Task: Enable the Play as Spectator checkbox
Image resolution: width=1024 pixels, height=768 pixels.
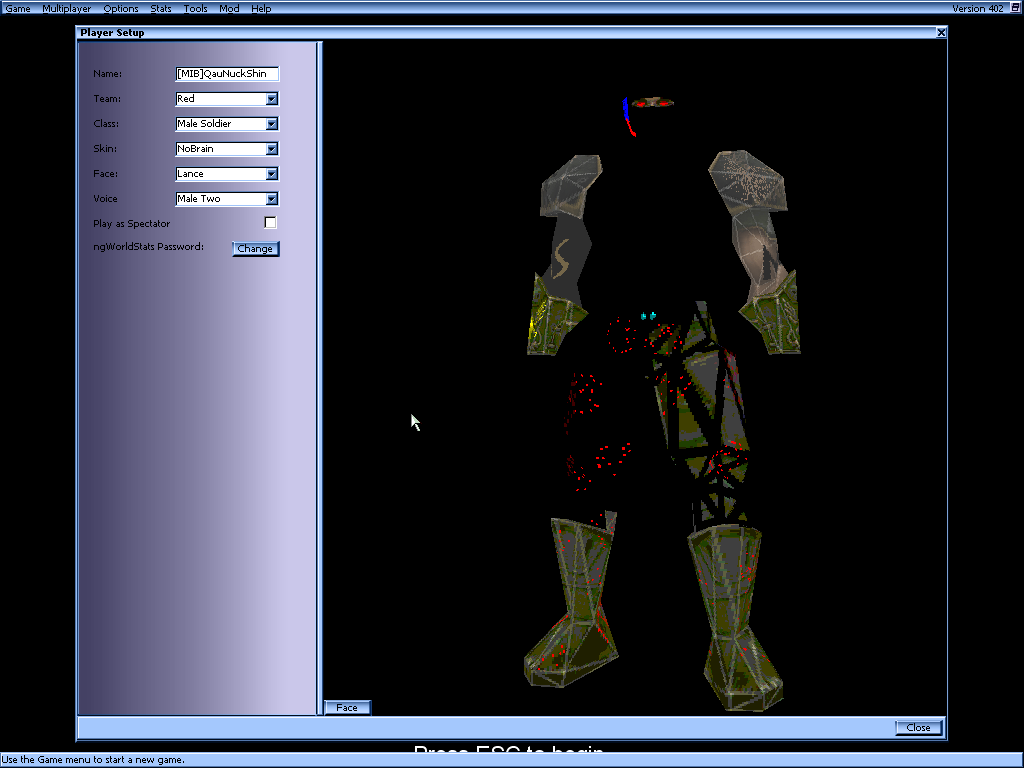Action: tap(269, 222)
